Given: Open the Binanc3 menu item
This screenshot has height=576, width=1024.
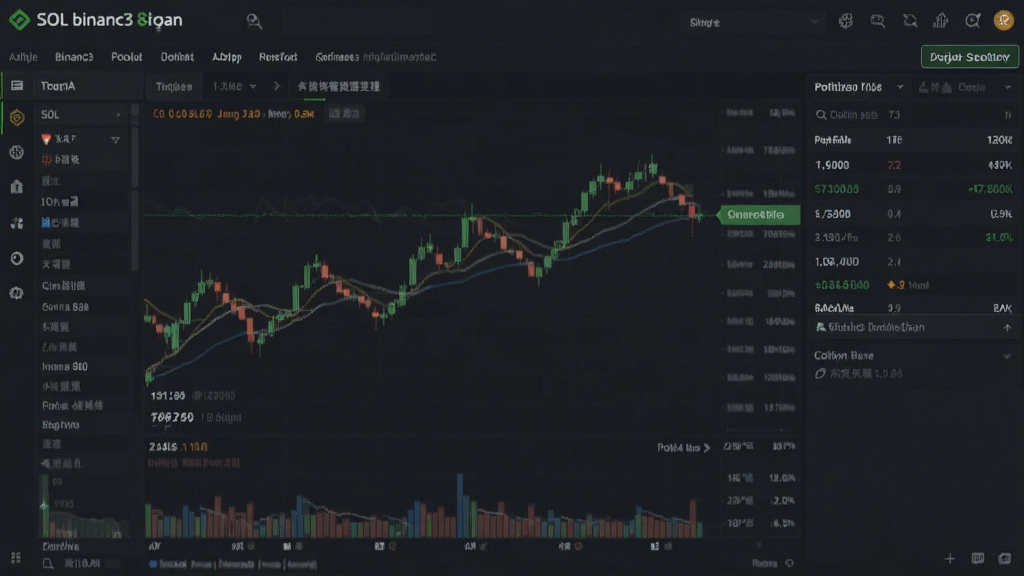Looking at the screenshot, I should pyautogui.click(x=74, y=57).
